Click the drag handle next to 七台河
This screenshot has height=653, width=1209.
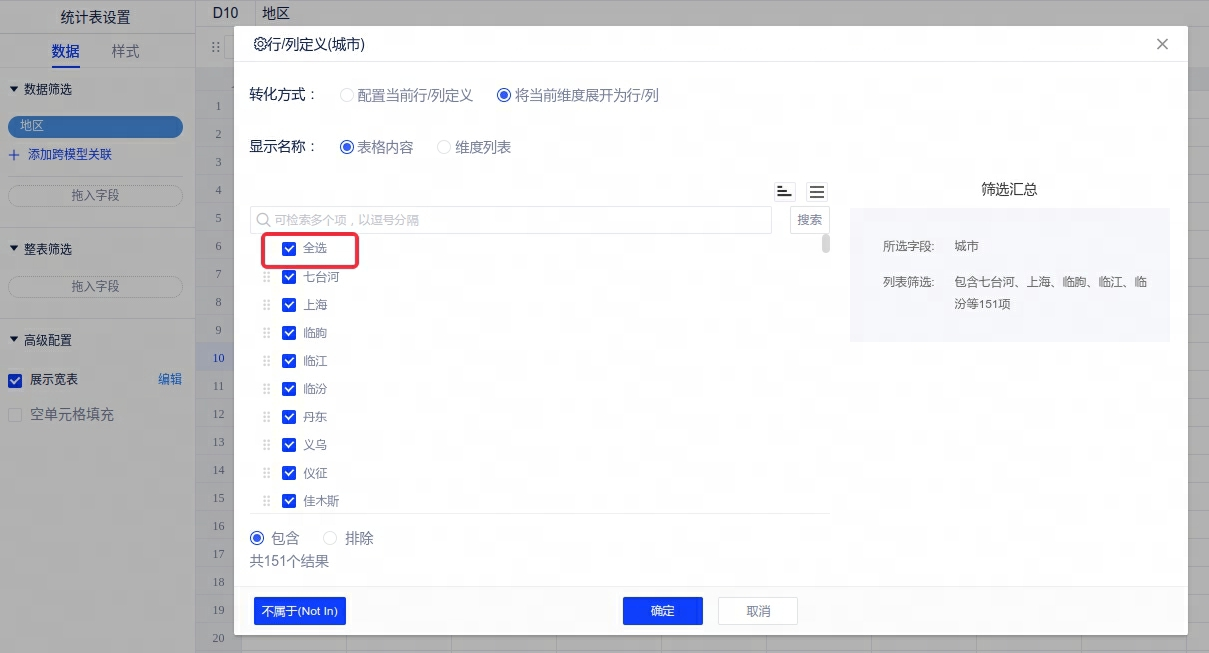[267, 277]
